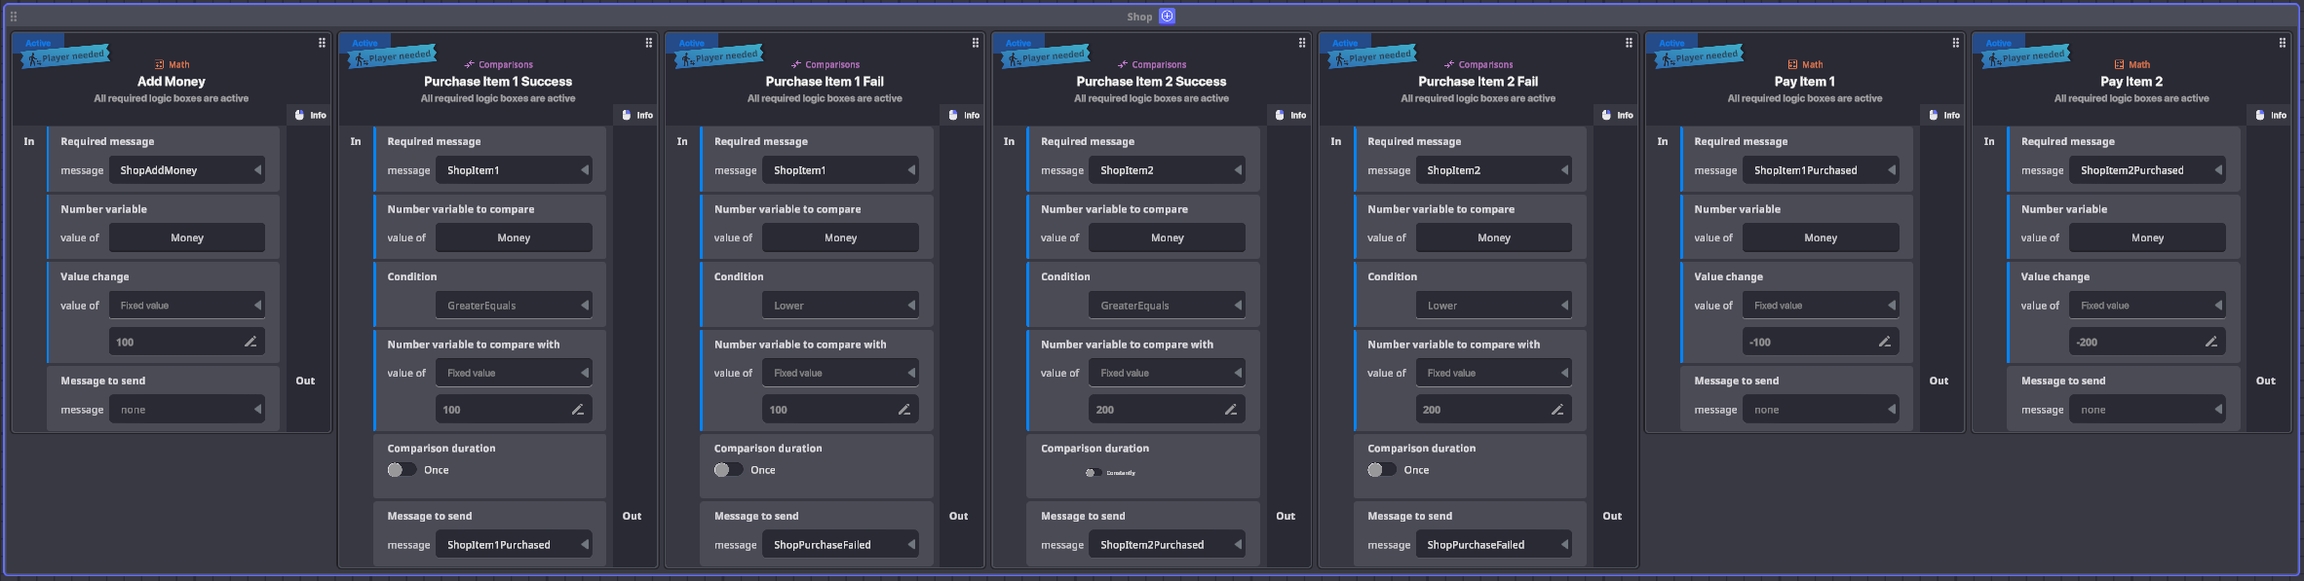2304x581 pixels.
Task: Toggle Comparison duration in Purchase Item 2 Success
Action: click(1093, 473)
